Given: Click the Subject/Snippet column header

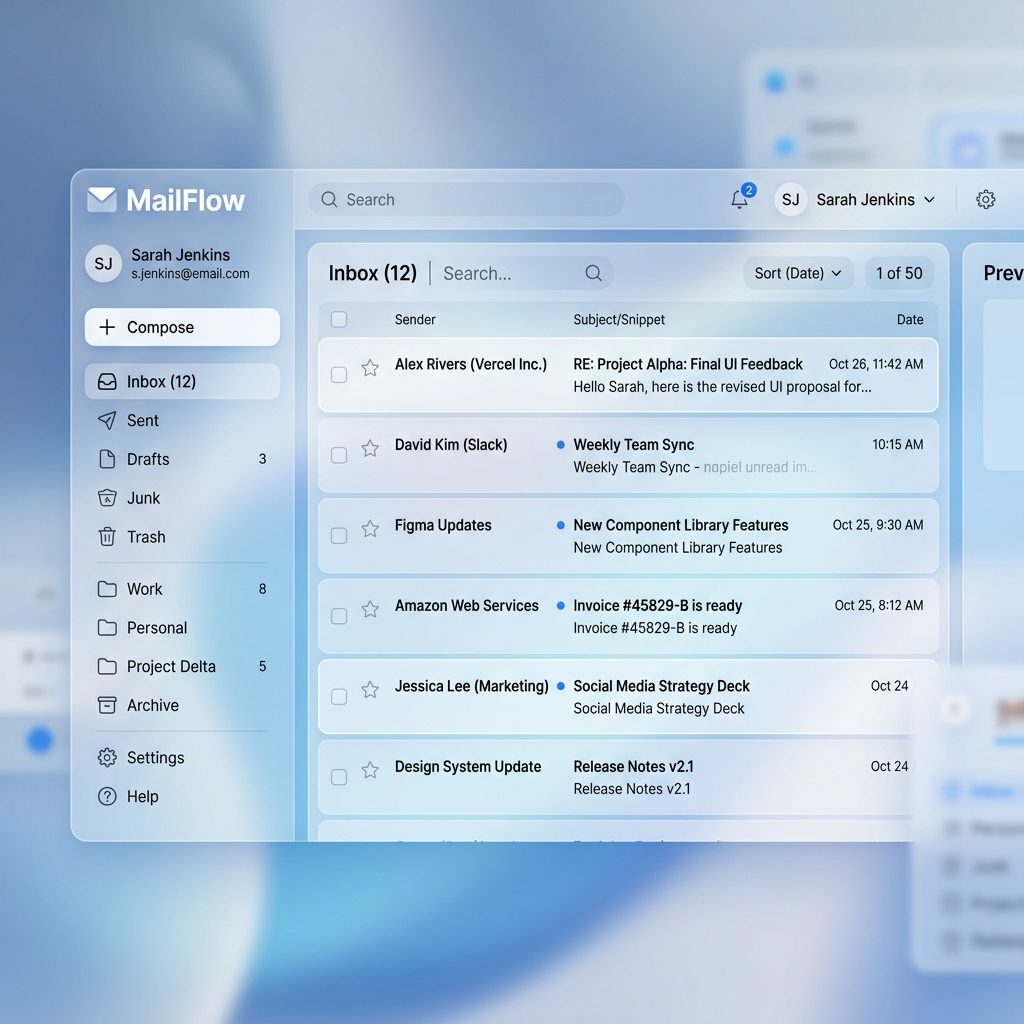Looking at the screenshot, I should coord(618,319).
